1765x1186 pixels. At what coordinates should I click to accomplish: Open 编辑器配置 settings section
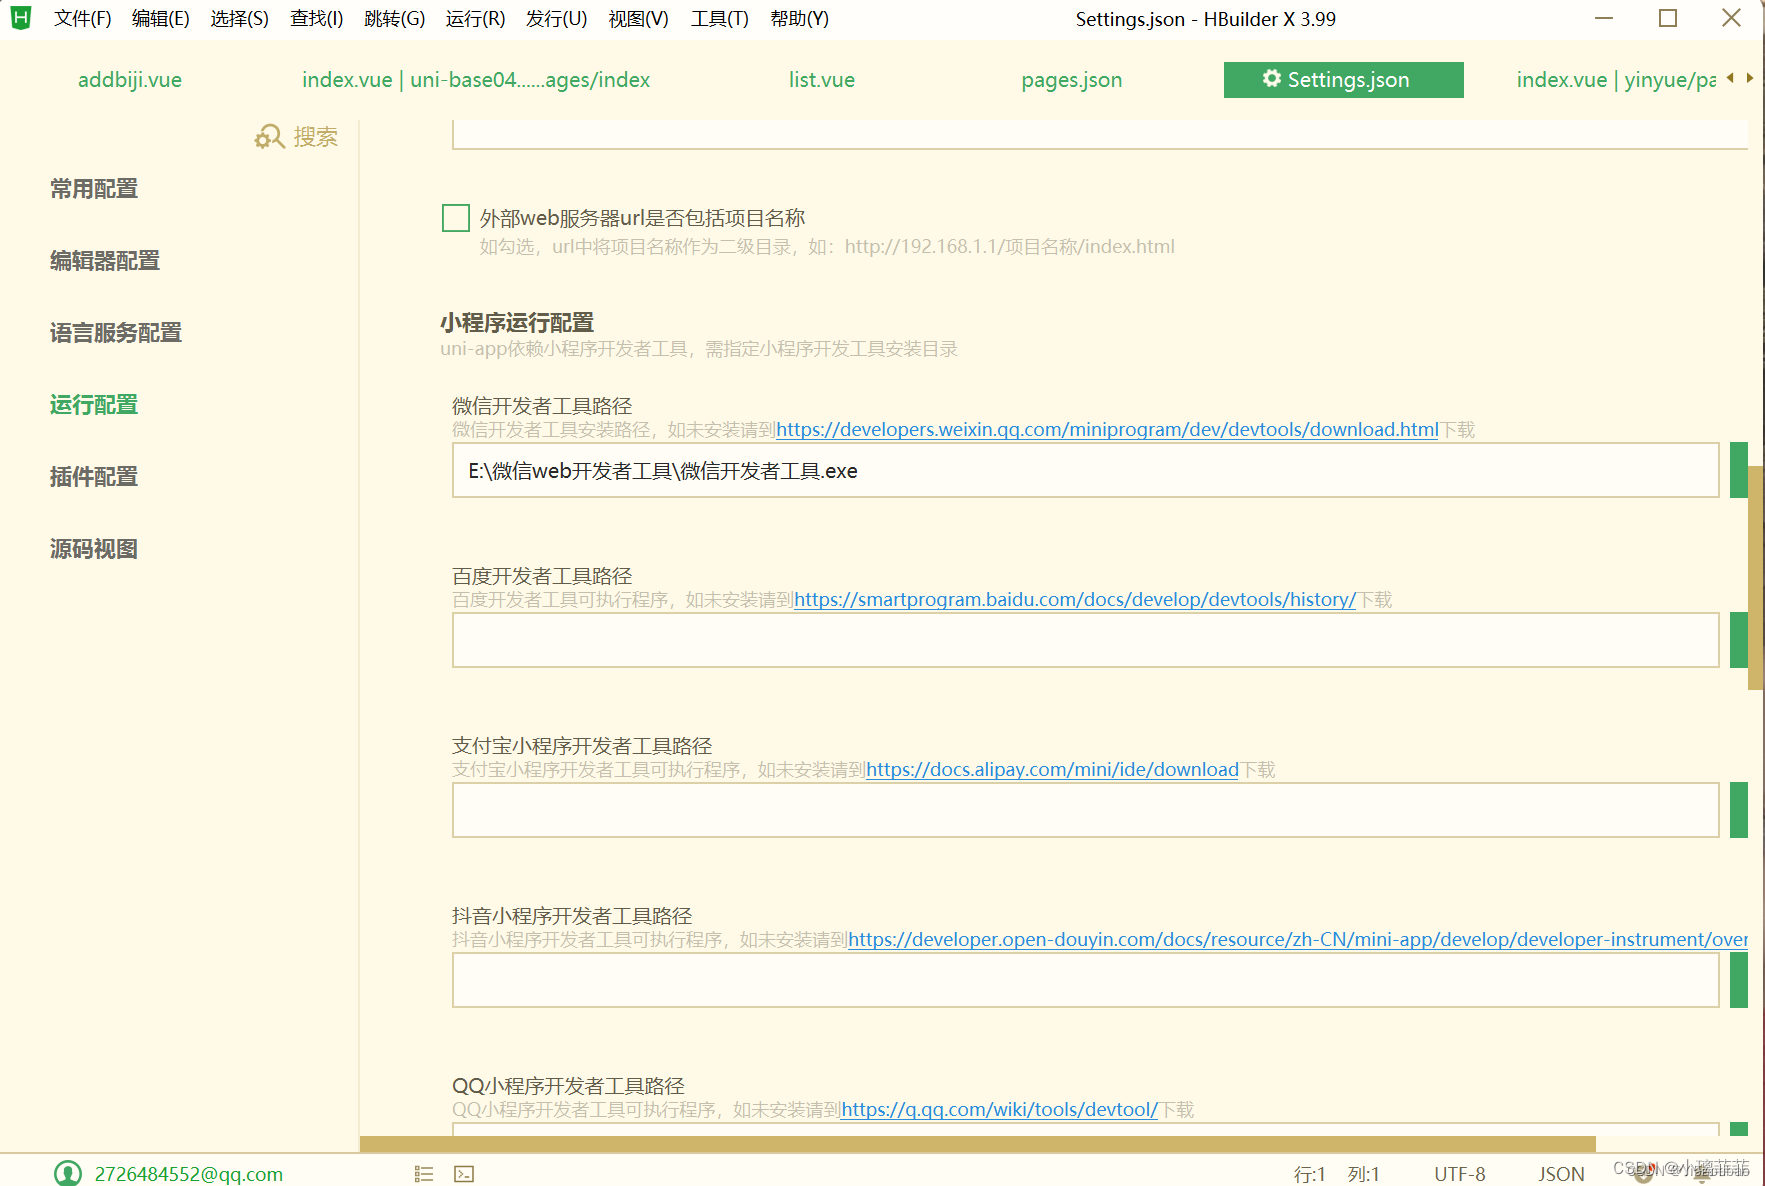pyautogui.click(x=105, y=261)
